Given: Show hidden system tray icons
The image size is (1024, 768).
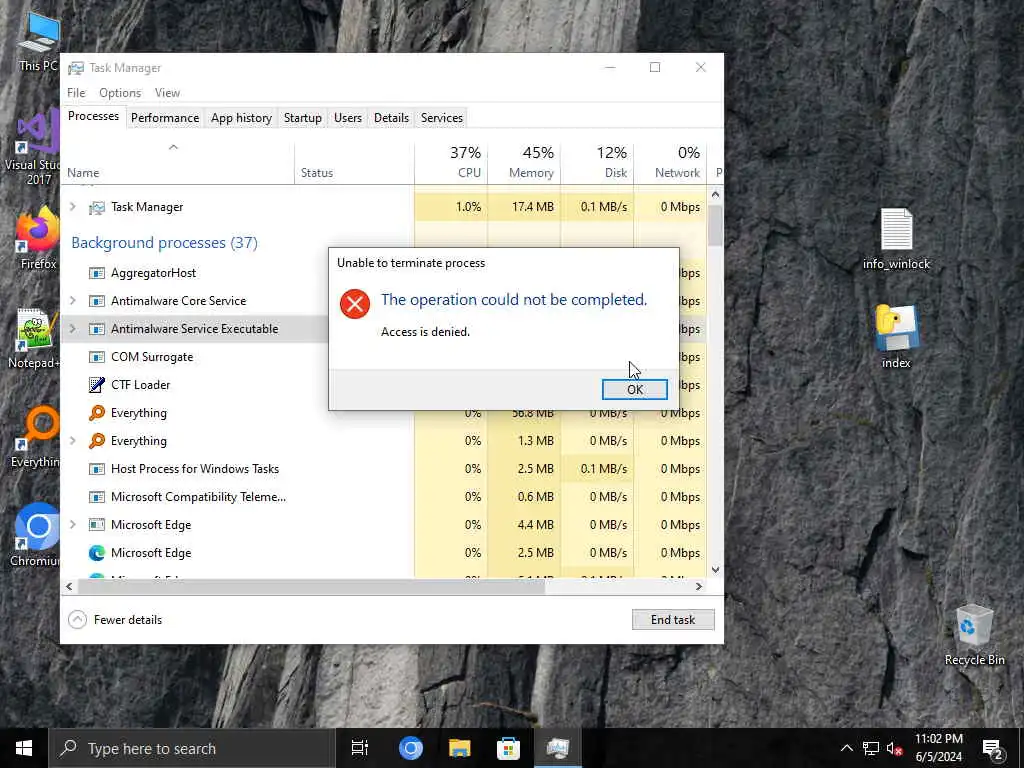Looking at the screenshot, I should [x=846, y=748].
